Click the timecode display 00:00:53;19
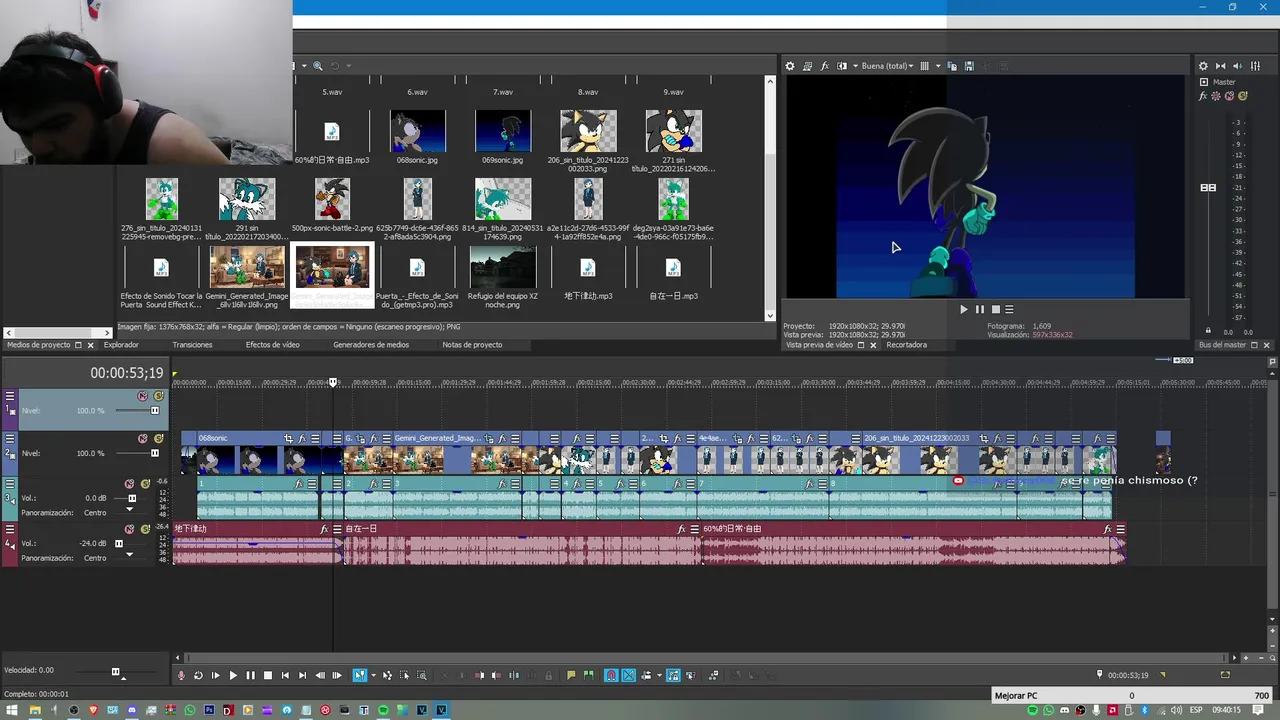 [126, 373]
